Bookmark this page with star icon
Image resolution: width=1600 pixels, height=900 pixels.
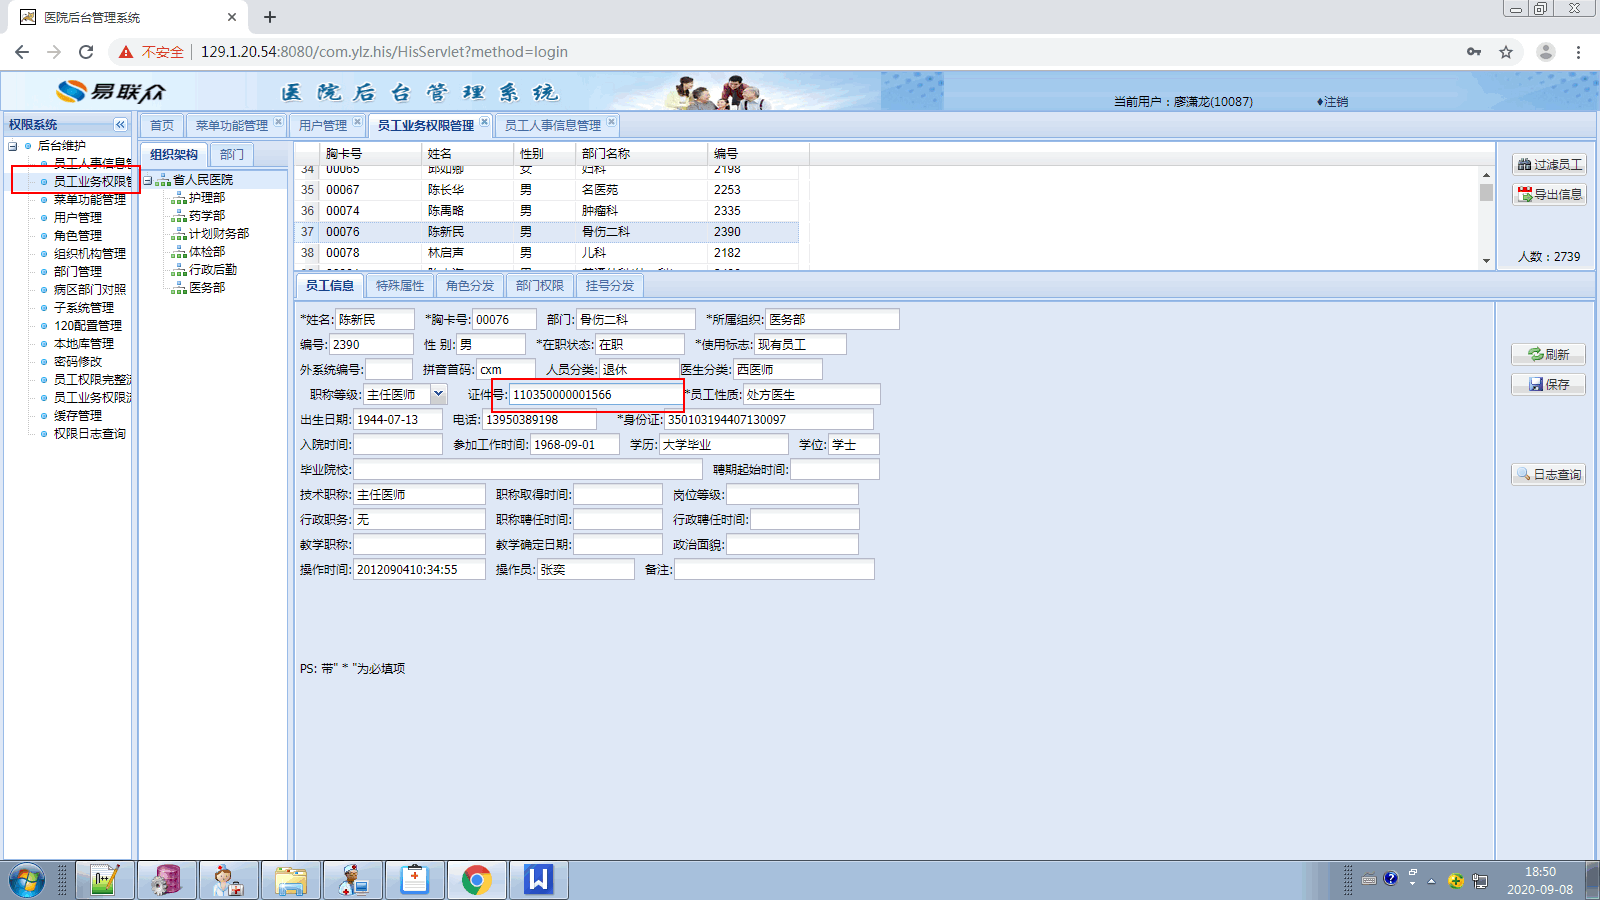pyautogui.click(x=1506, y=52)
